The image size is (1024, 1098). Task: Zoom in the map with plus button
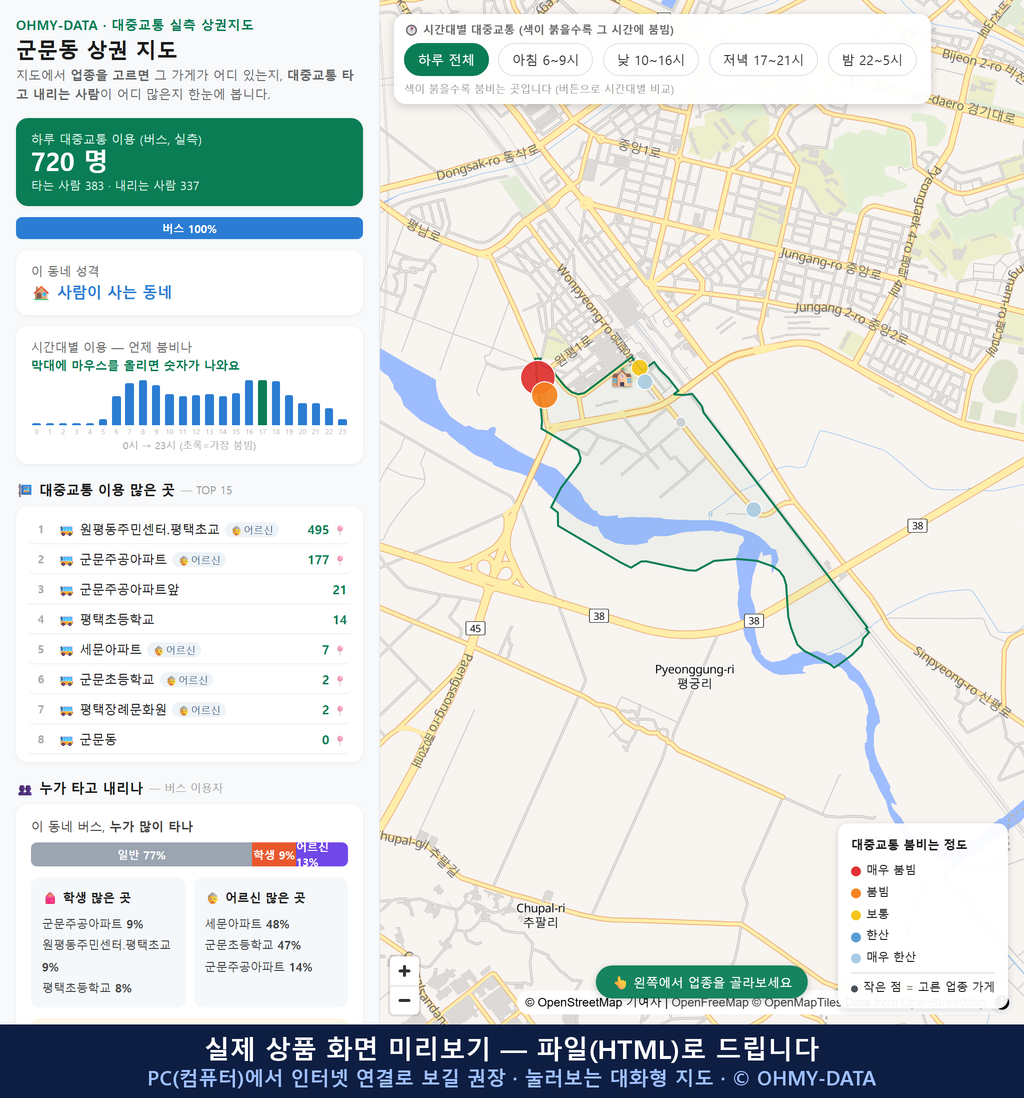404,971
